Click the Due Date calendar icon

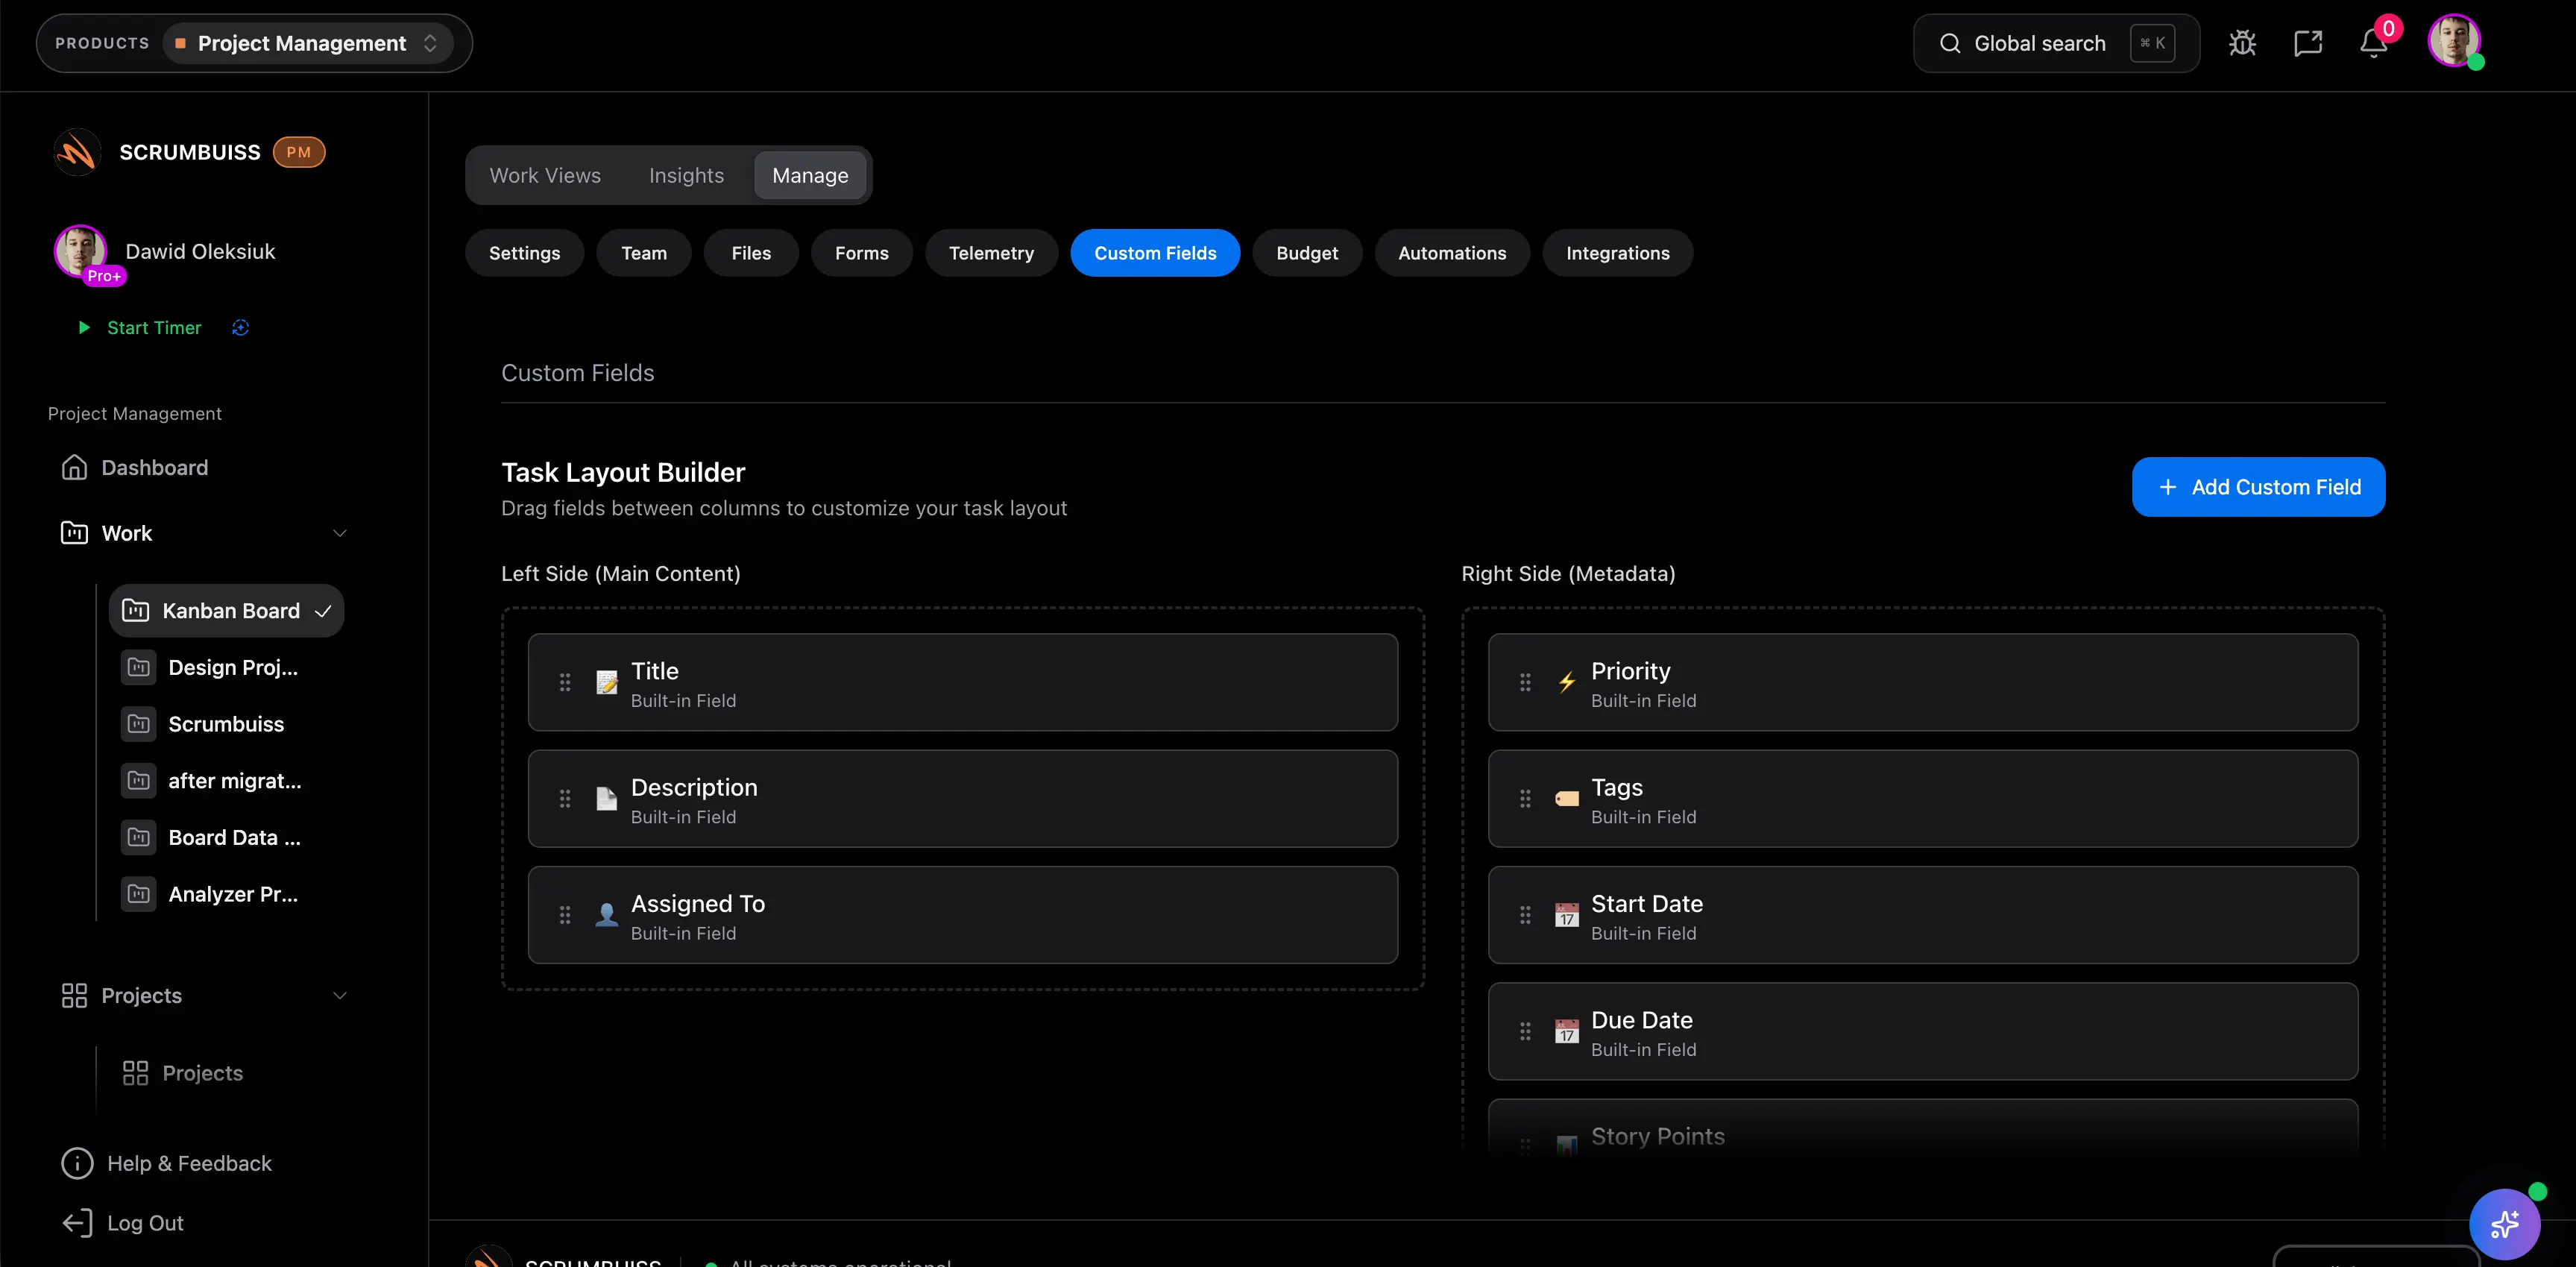[1566, 1031]
